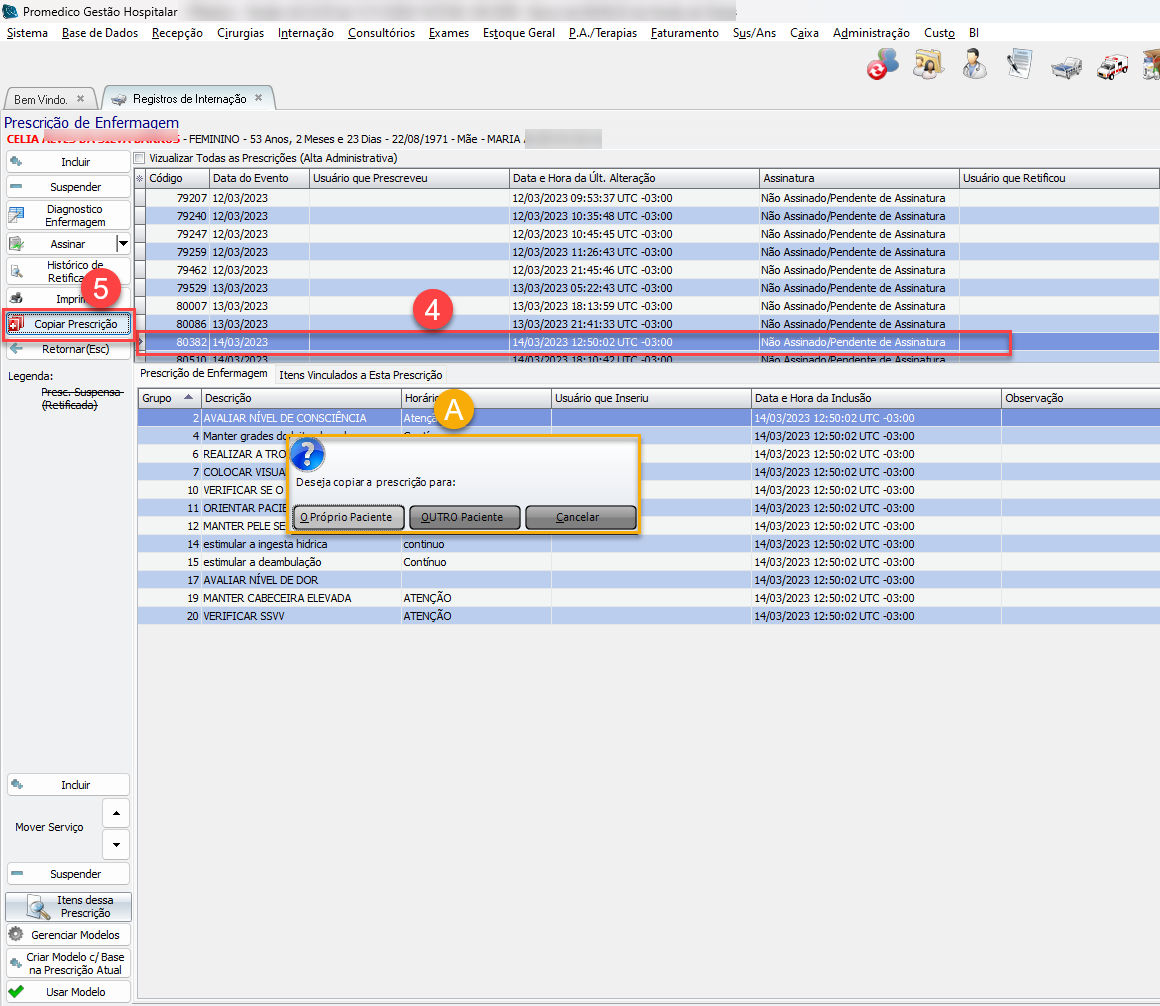This screenshot has height=1006, width=1160.
Task: Open the Faturamento menu
Action: pos(684,33)
